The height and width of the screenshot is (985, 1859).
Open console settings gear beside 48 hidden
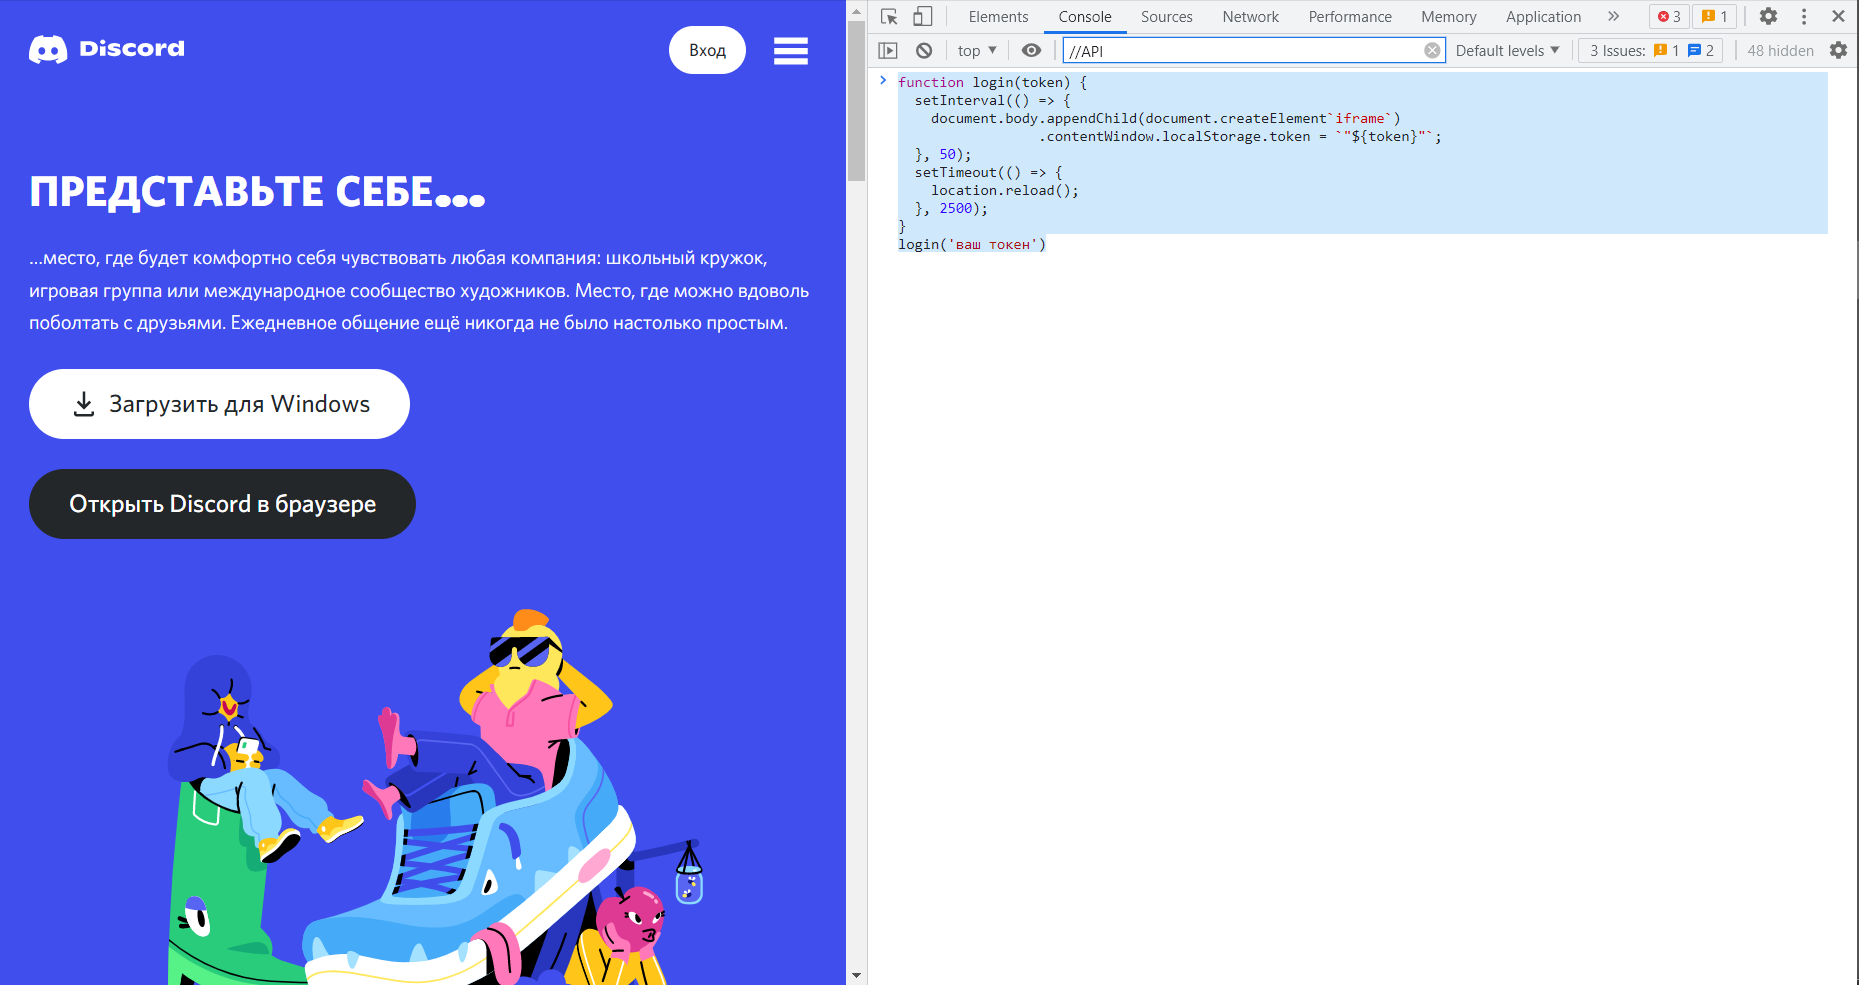(1838, 50)
